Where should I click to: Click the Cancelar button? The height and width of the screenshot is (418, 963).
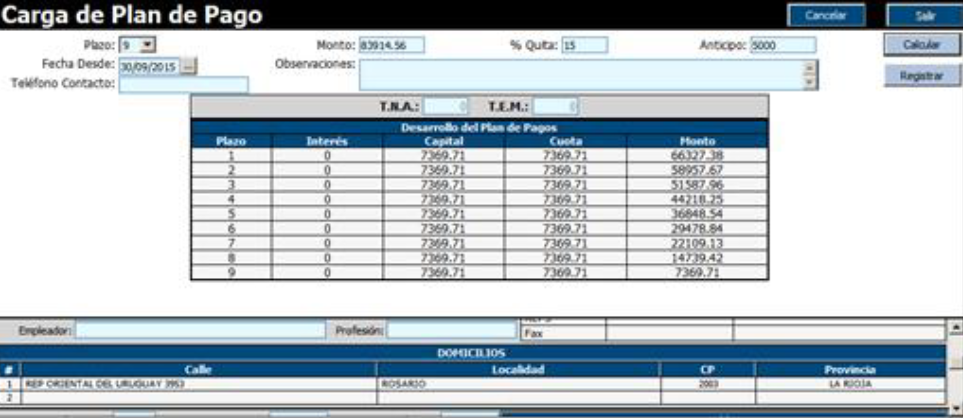825,15
